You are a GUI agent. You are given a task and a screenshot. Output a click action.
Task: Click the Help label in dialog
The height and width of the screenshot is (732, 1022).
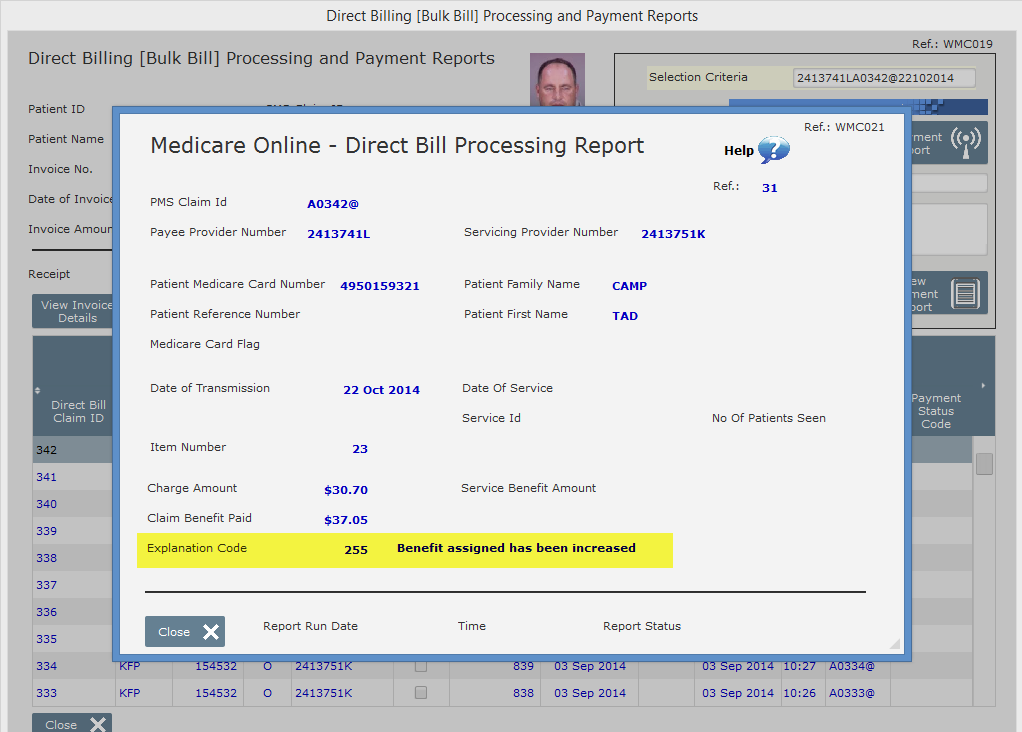738,151
